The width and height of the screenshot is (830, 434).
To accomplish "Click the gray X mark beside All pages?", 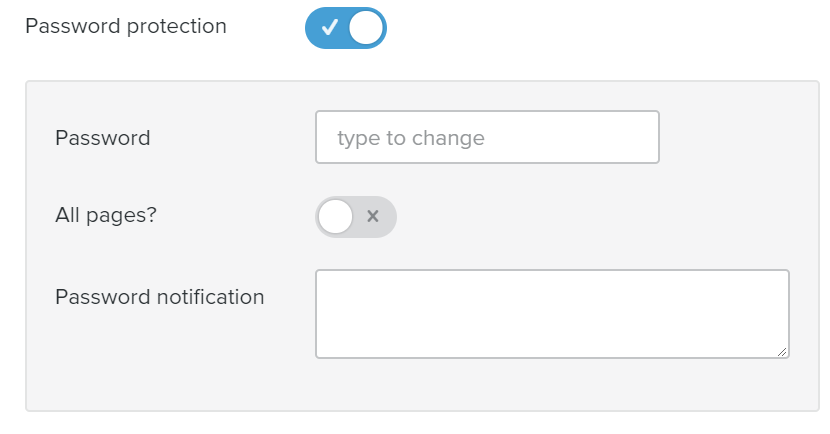I will 373,216.
